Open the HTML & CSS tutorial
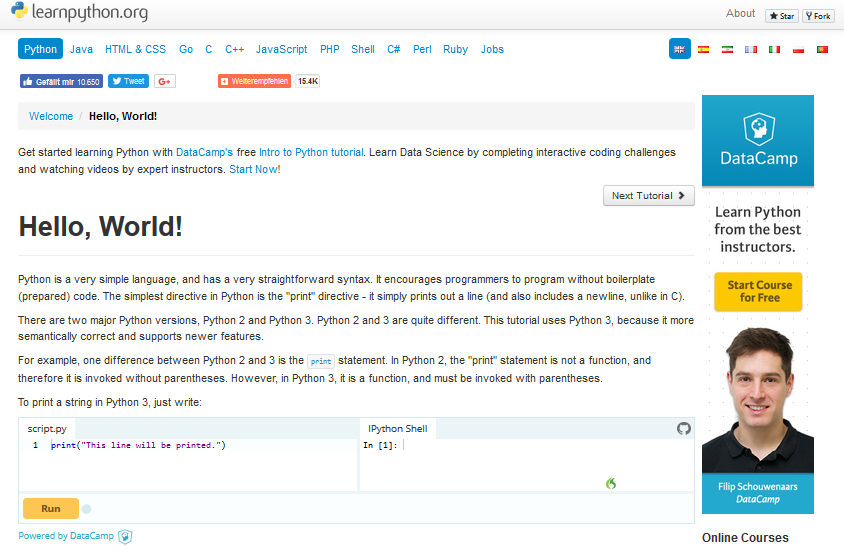 click(135, 49)
